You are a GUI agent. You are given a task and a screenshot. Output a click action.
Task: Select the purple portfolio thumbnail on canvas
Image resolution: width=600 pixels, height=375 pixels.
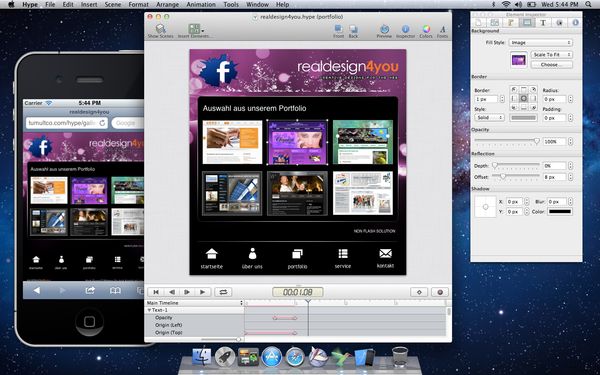[x=297, y=142]
